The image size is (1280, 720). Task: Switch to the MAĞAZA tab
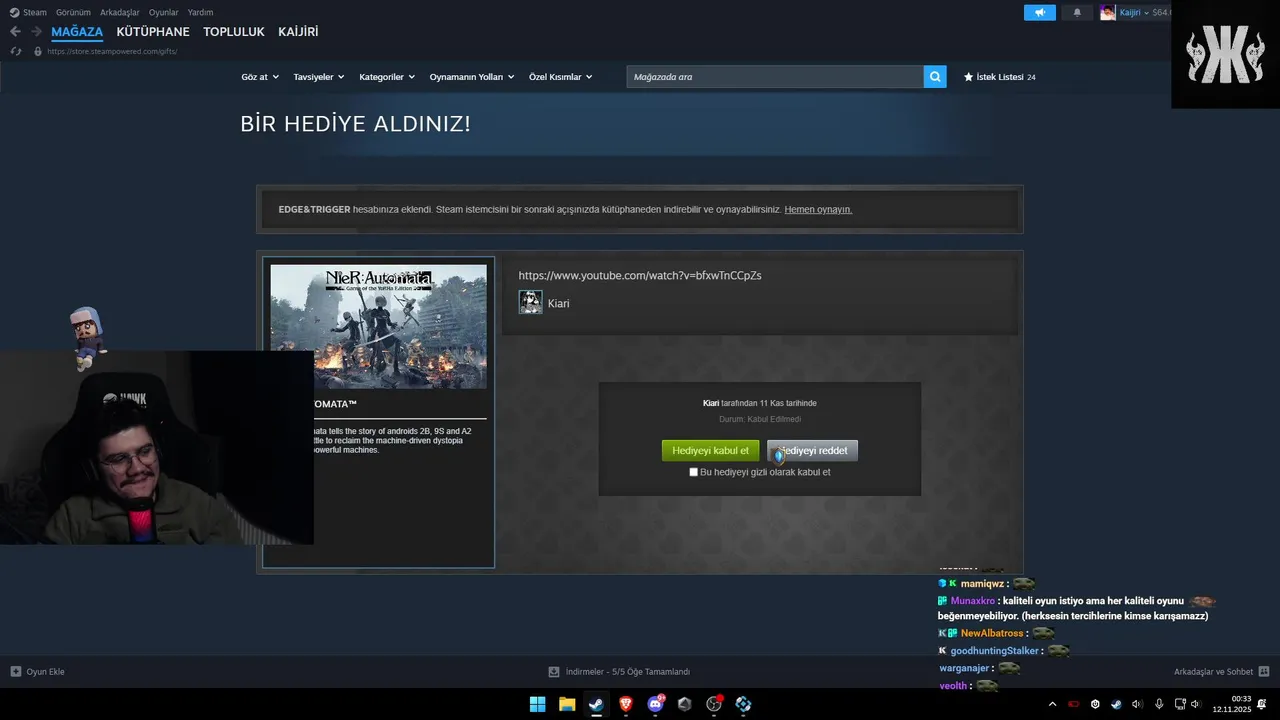pyautogui.click(x=77, y=32)
